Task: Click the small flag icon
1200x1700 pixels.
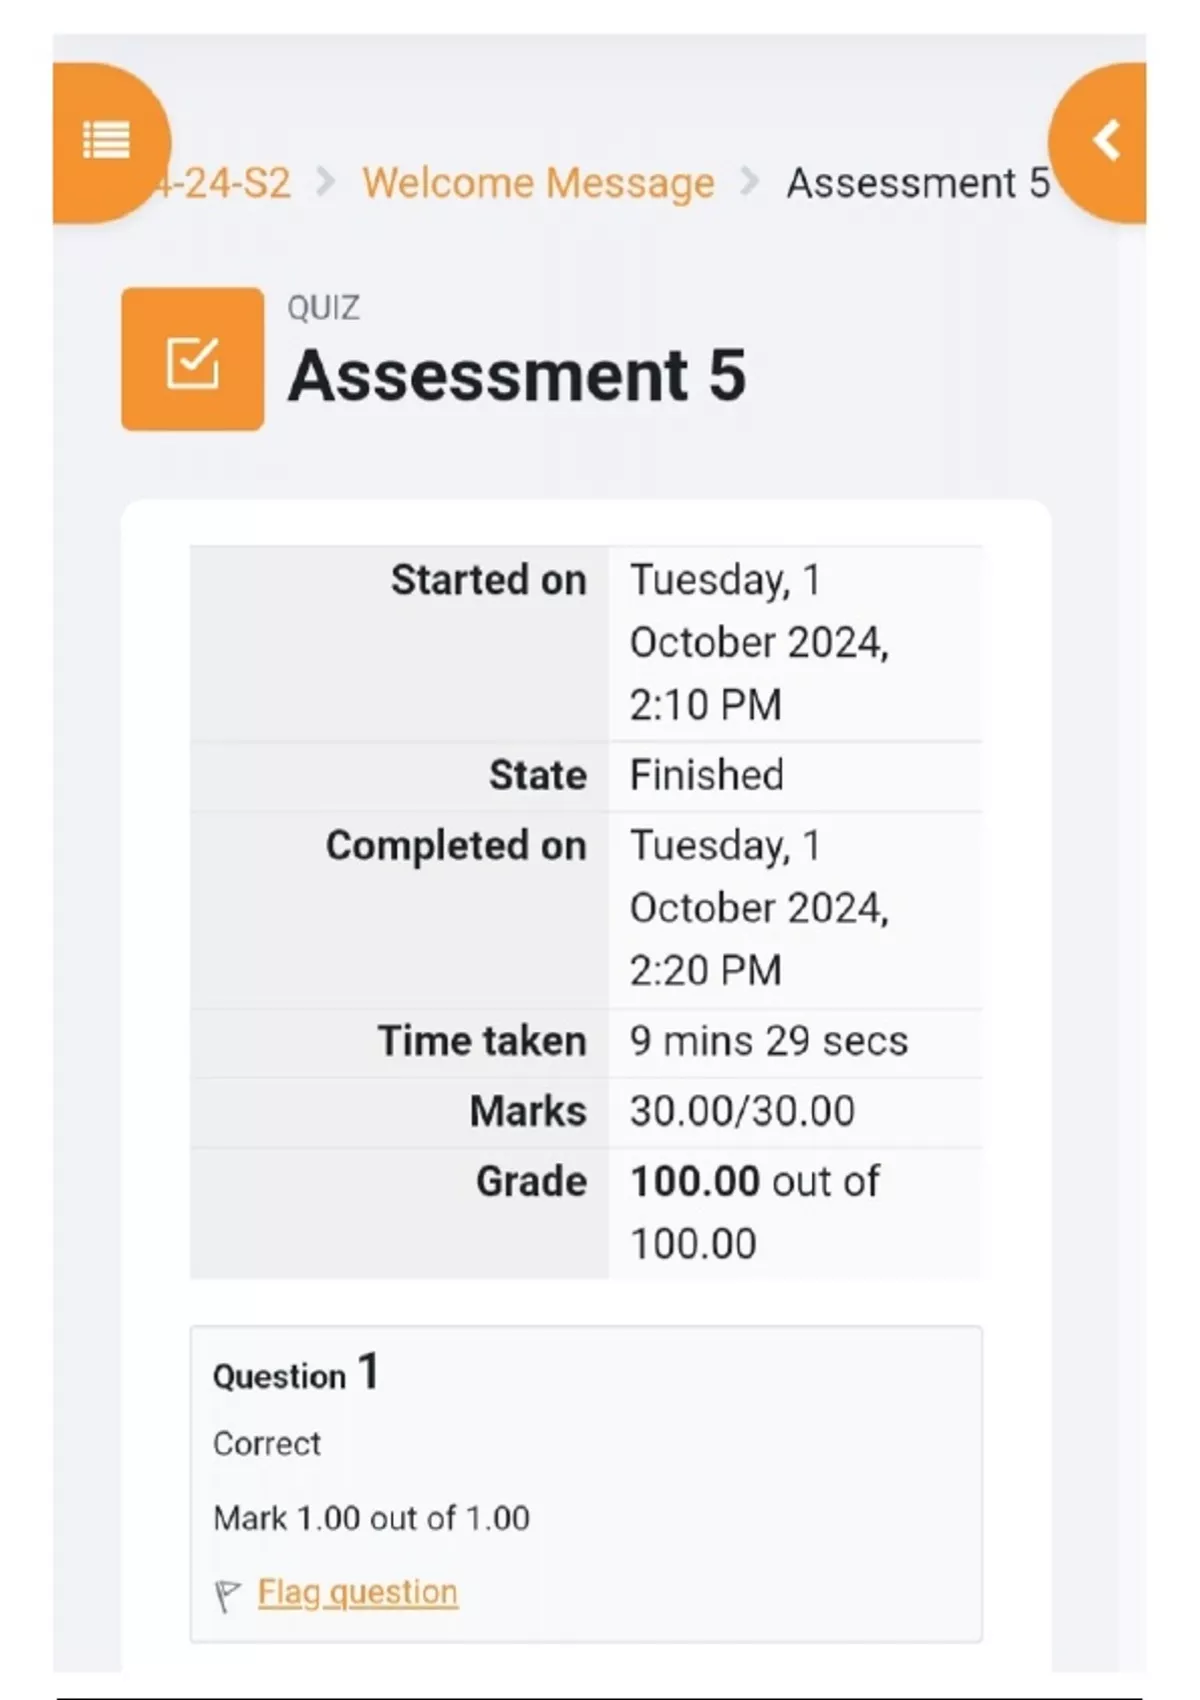Action: click(227, 1595)
